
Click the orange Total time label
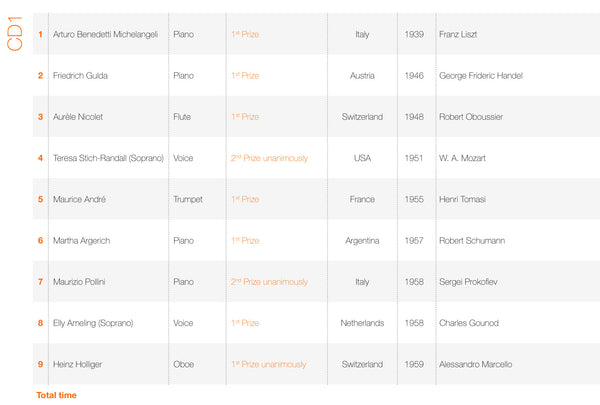click(56, 395)
